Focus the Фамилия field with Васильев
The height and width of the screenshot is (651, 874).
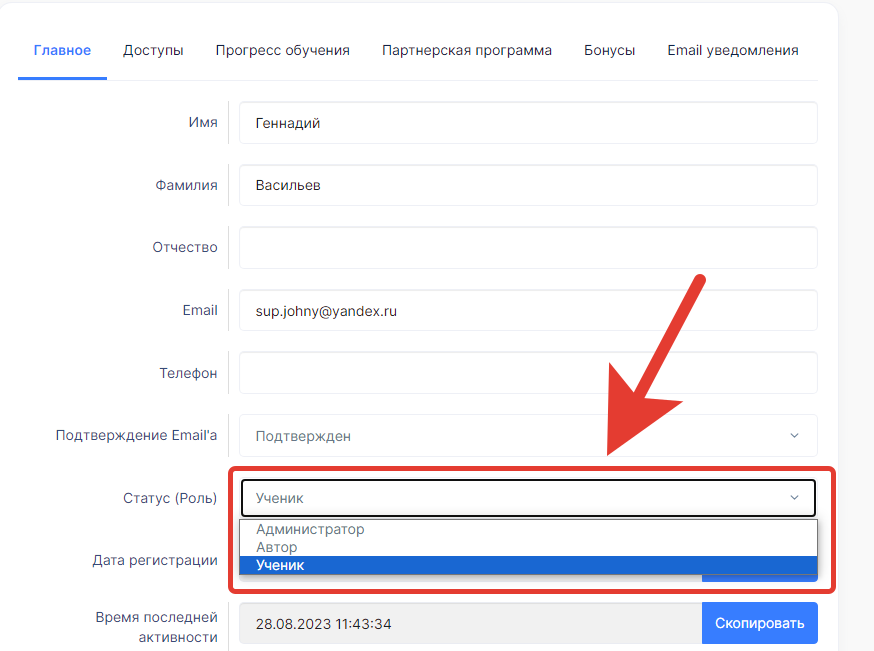click(527, 185)
